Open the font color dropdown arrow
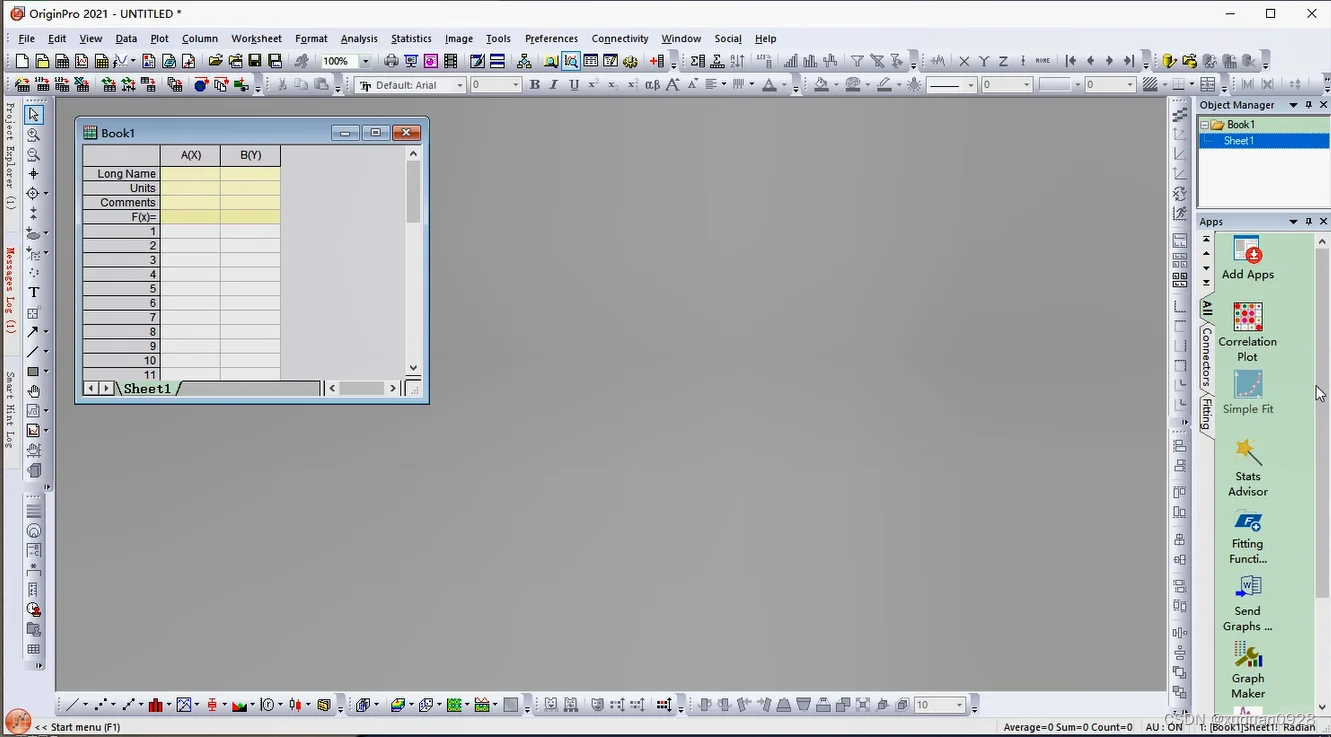 [786, 85]
